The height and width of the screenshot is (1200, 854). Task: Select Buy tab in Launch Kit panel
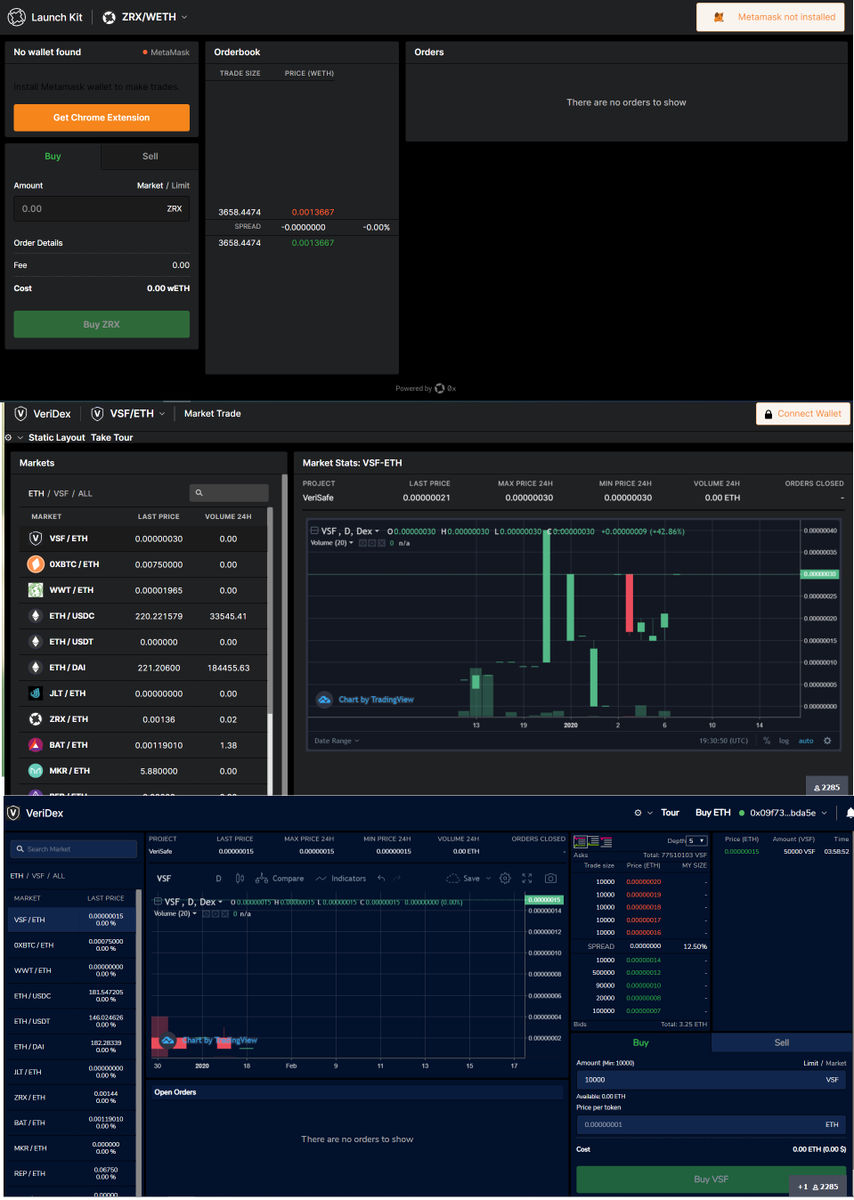click(x=53, y=157)
